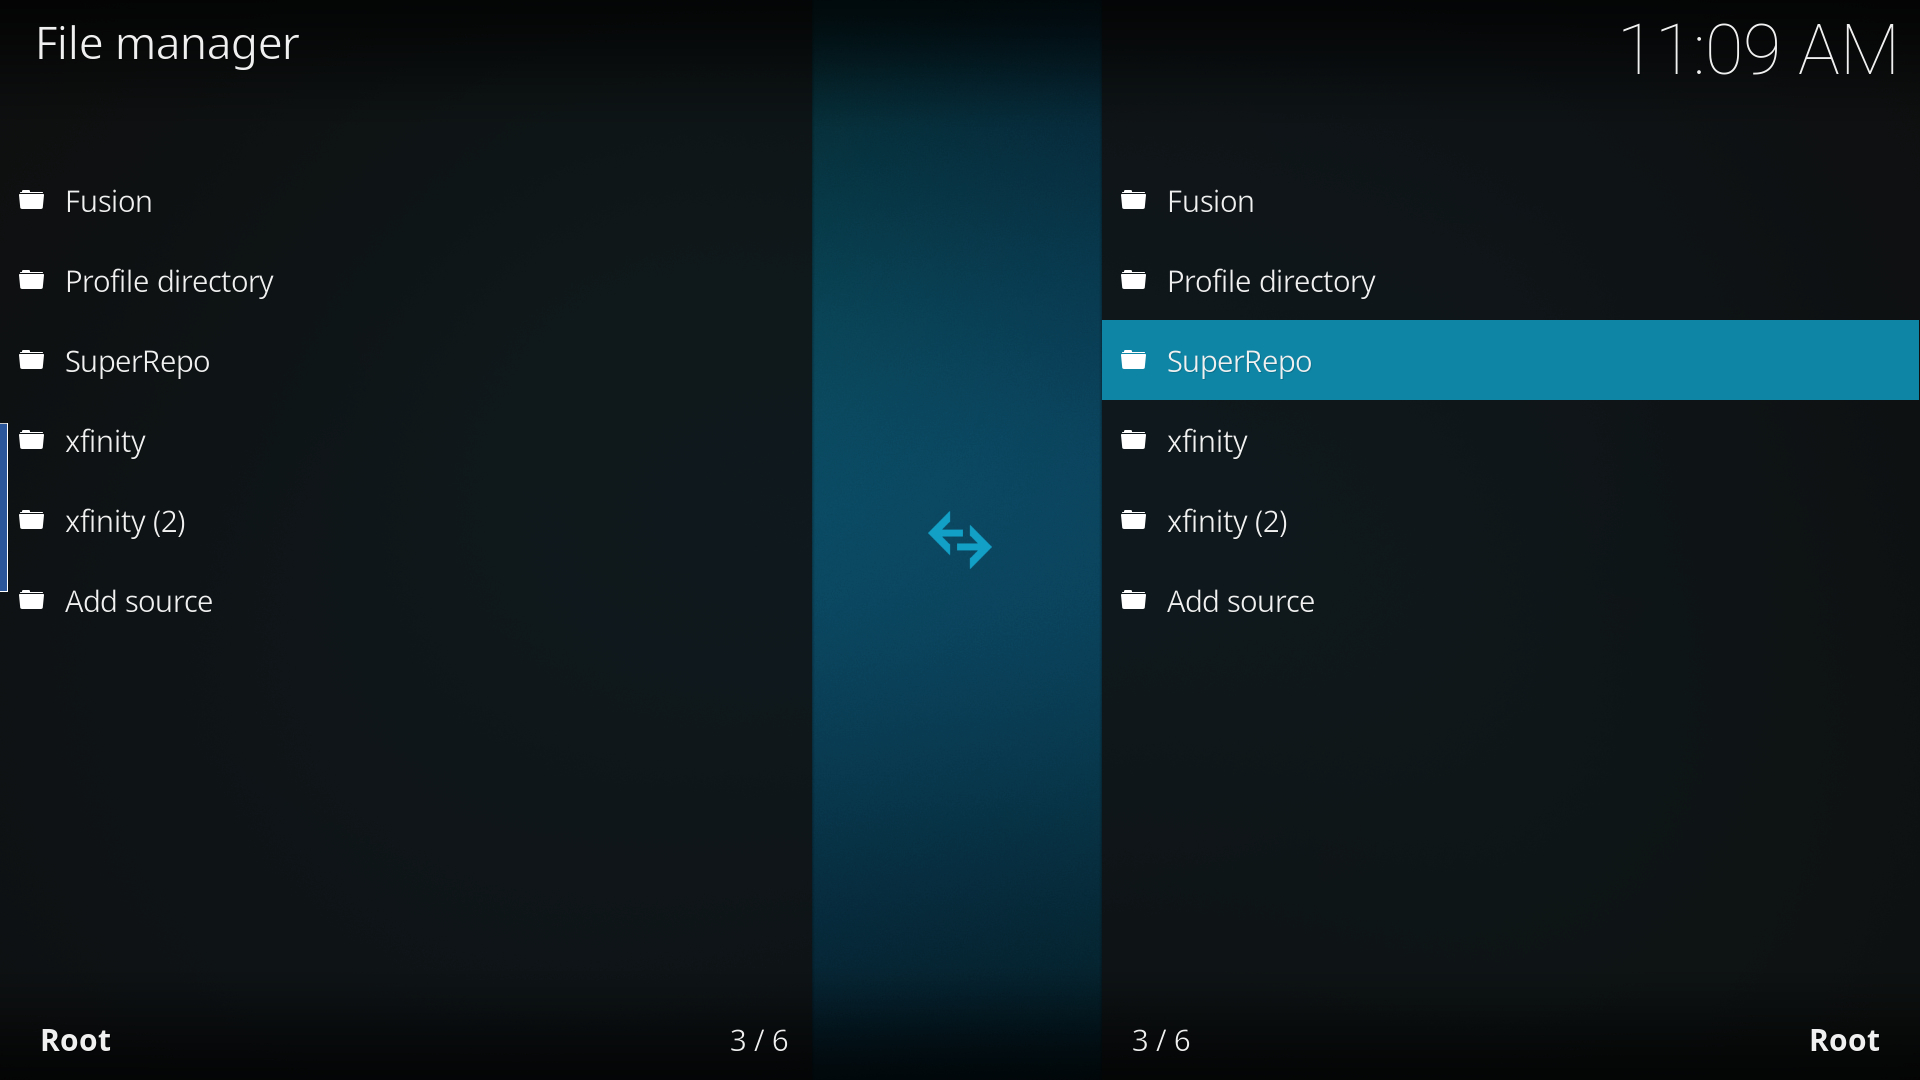The height and width of the screenshot is (1080, 1920).
Task: Click Add source in the right panel
Action: tap(1240, 600)
